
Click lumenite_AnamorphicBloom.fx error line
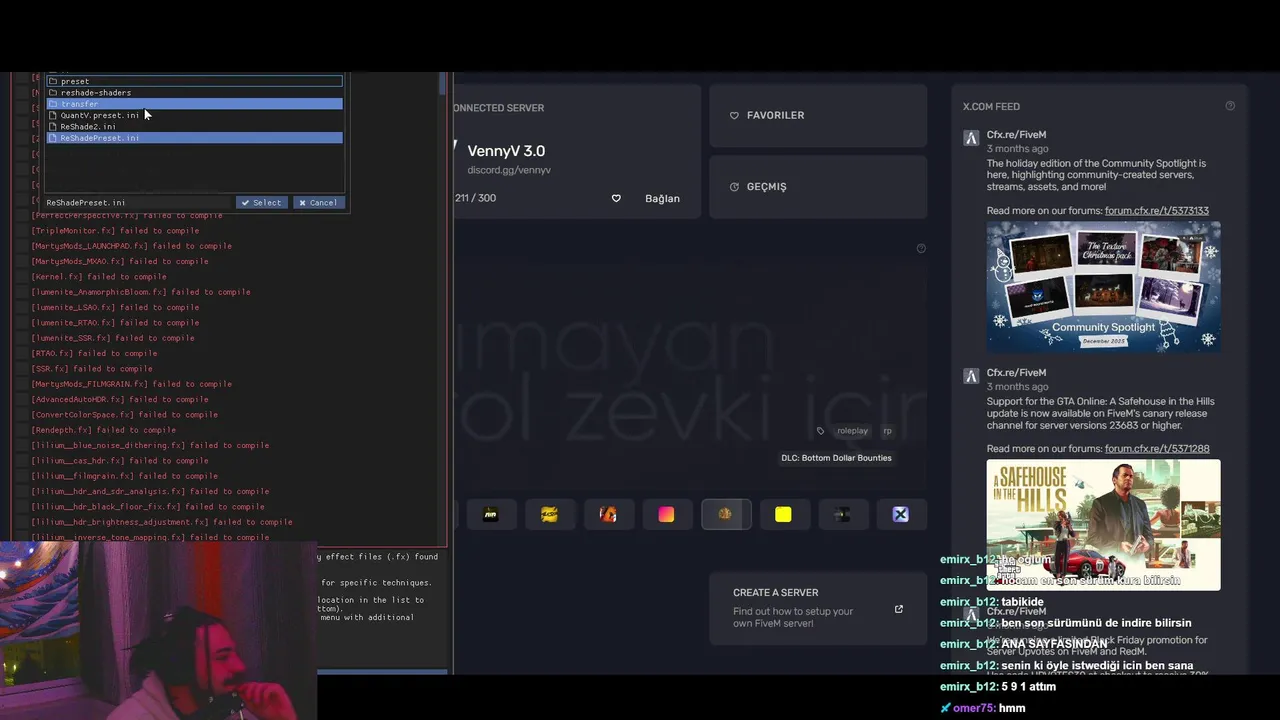[141, 292]
